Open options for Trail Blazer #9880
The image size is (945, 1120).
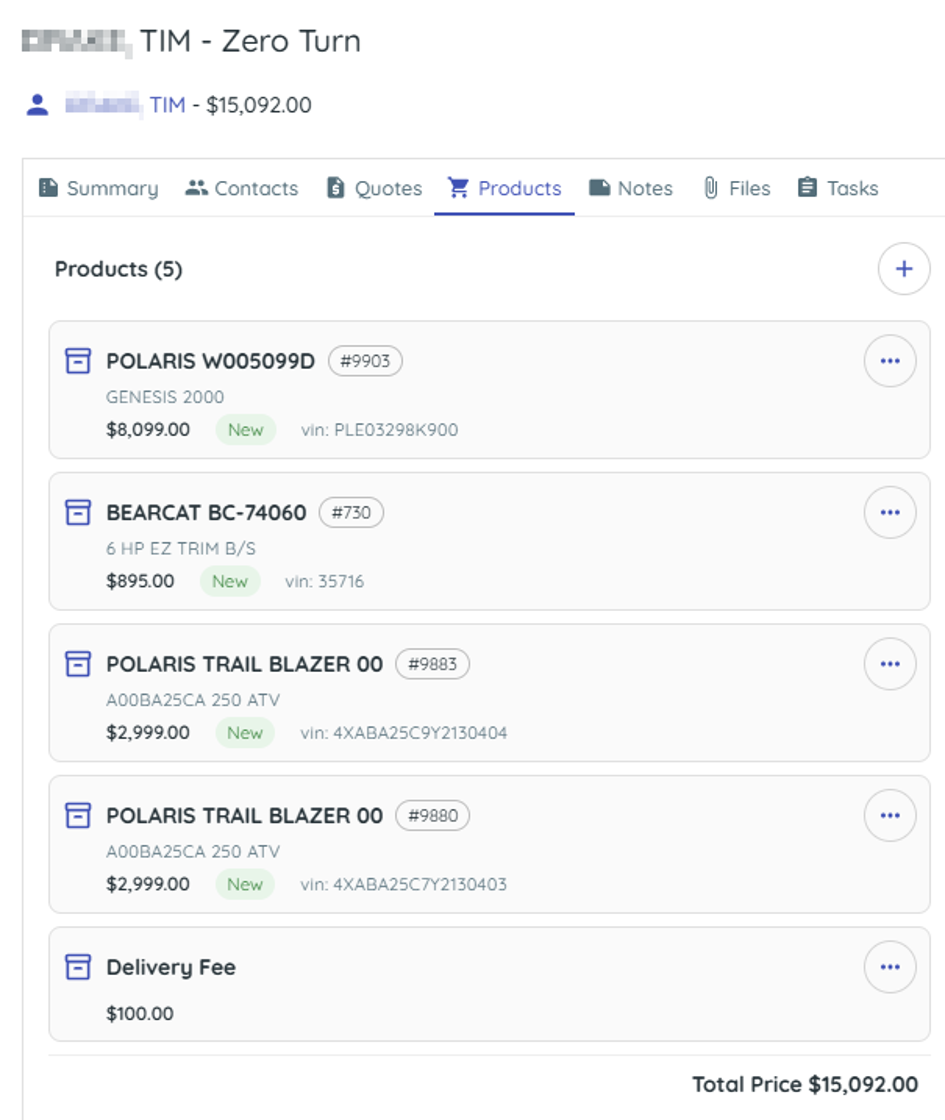point(889,815)
